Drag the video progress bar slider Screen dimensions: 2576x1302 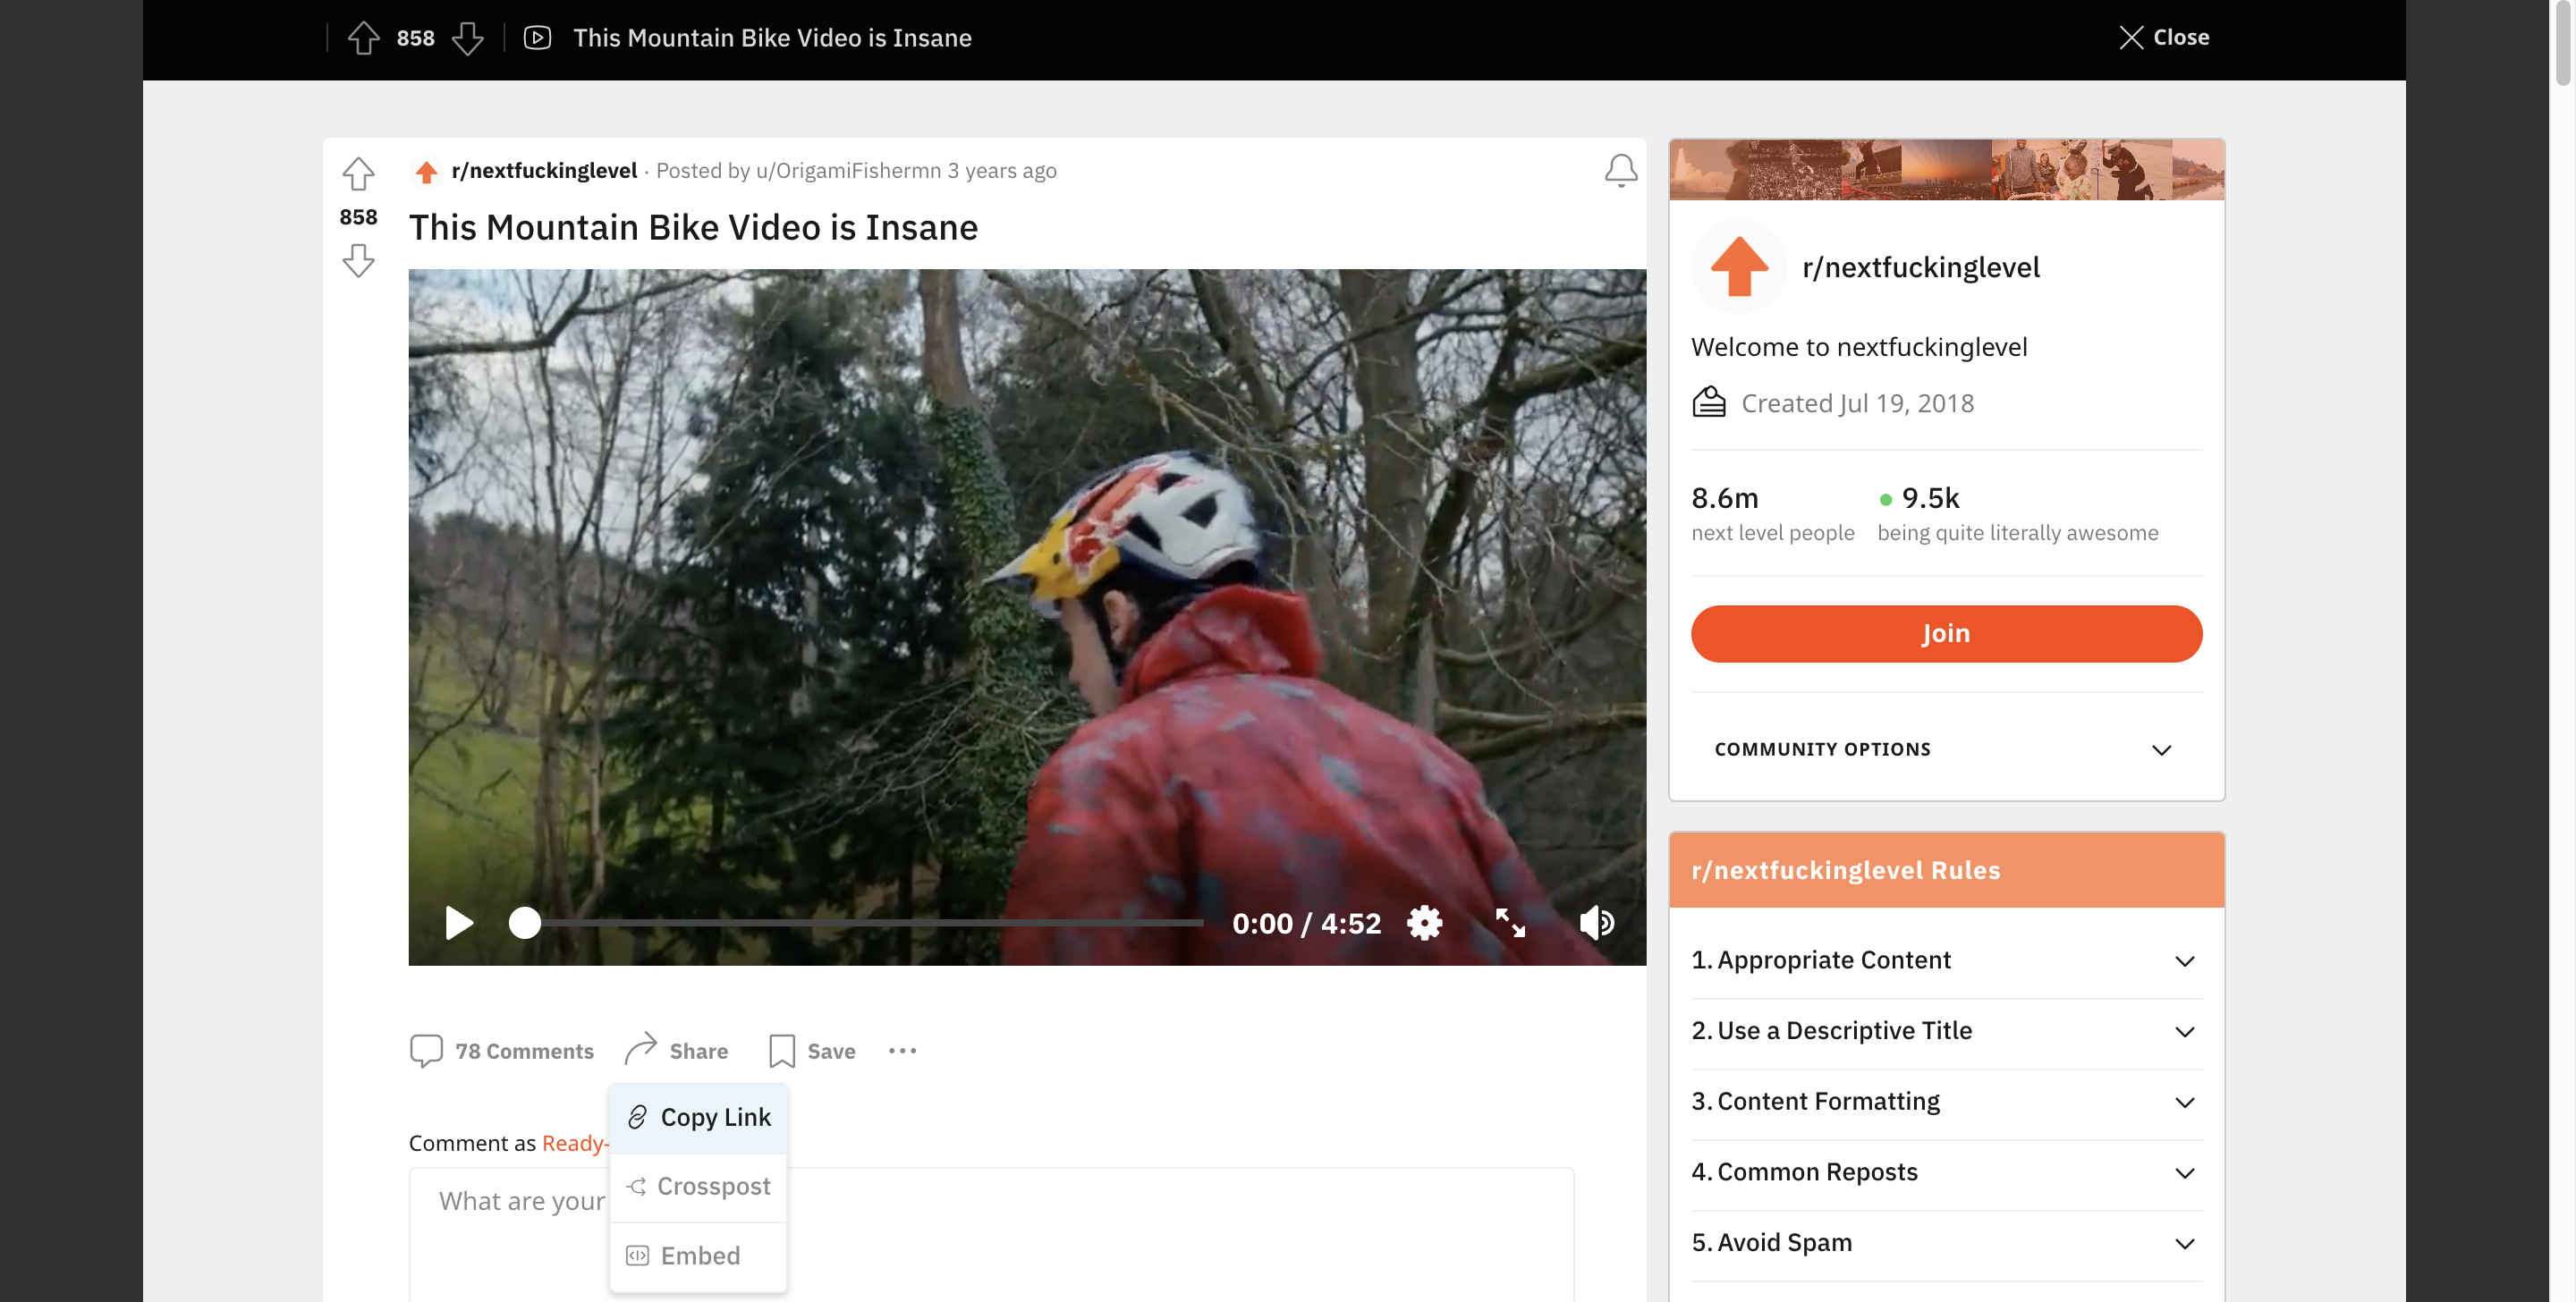pyautogui.click(x=523, y=922)
